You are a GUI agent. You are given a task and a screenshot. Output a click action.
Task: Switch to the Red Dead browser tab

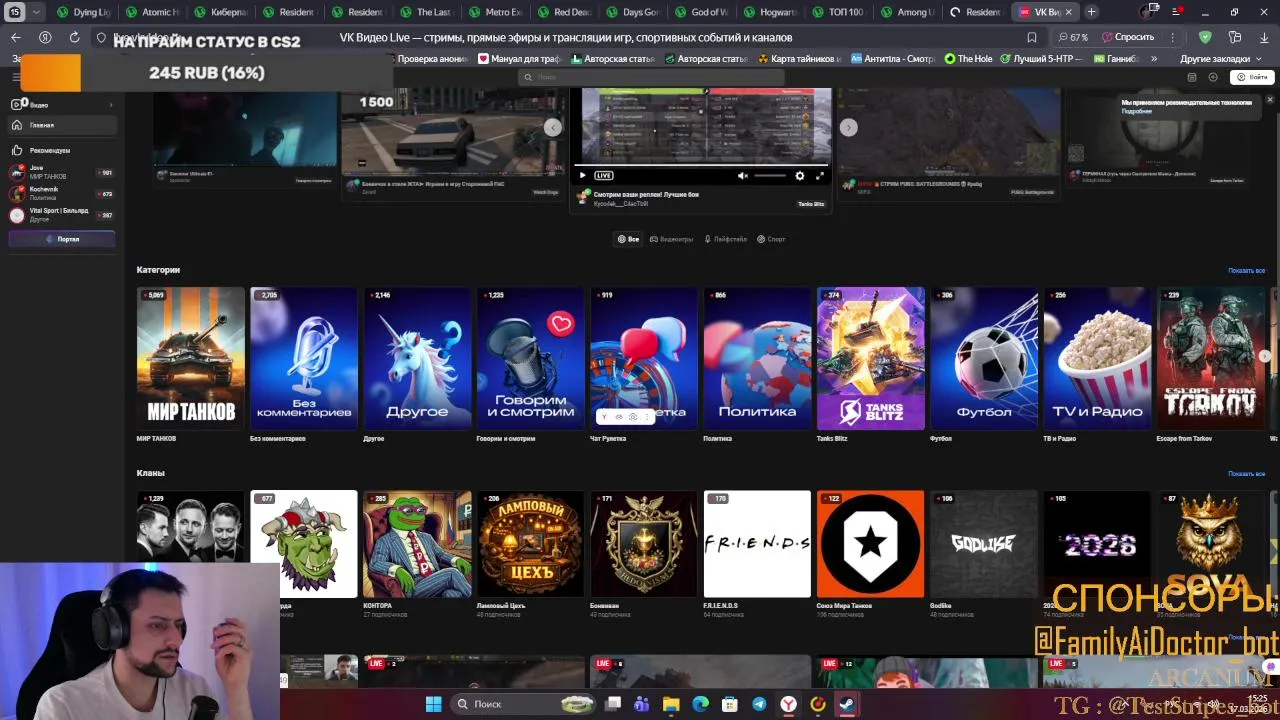point(566,12)
